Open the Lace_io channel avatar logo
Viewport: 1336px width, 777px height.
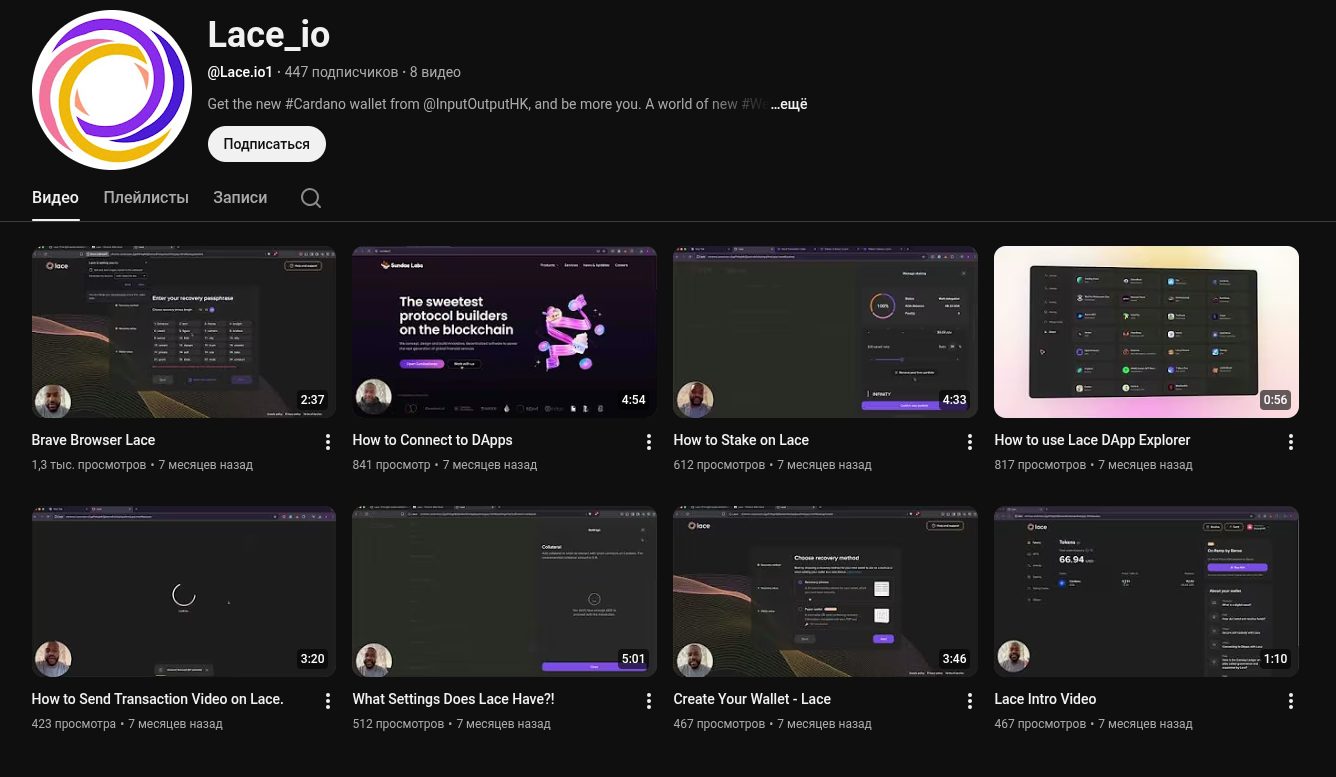coord(112,90)
